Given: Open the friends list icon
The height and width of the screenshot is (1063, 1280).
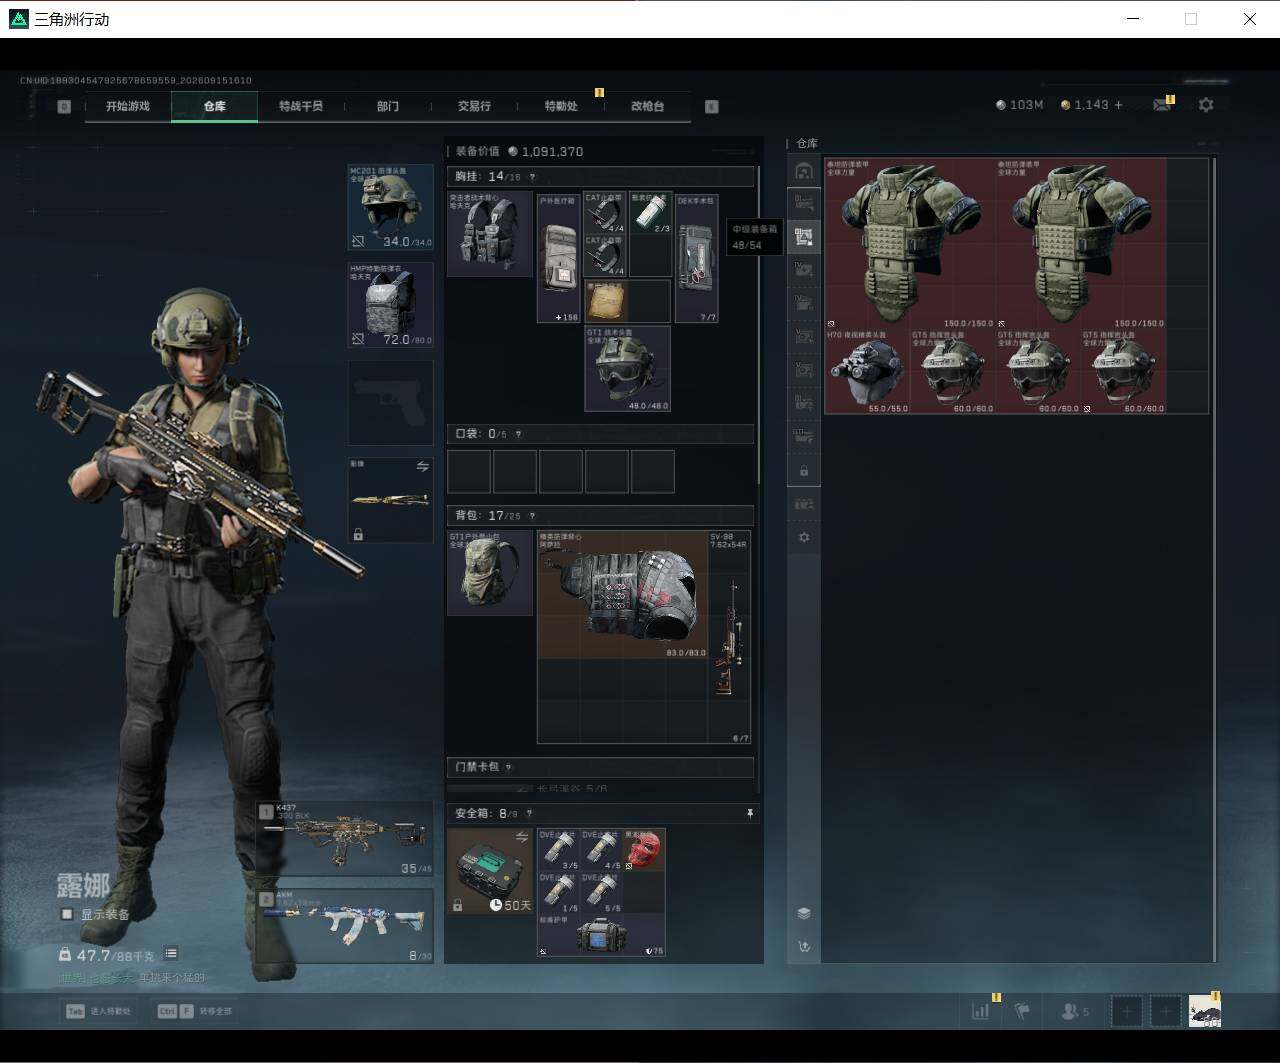Looking at the screenshot, I should (x=1074, y=1011).
